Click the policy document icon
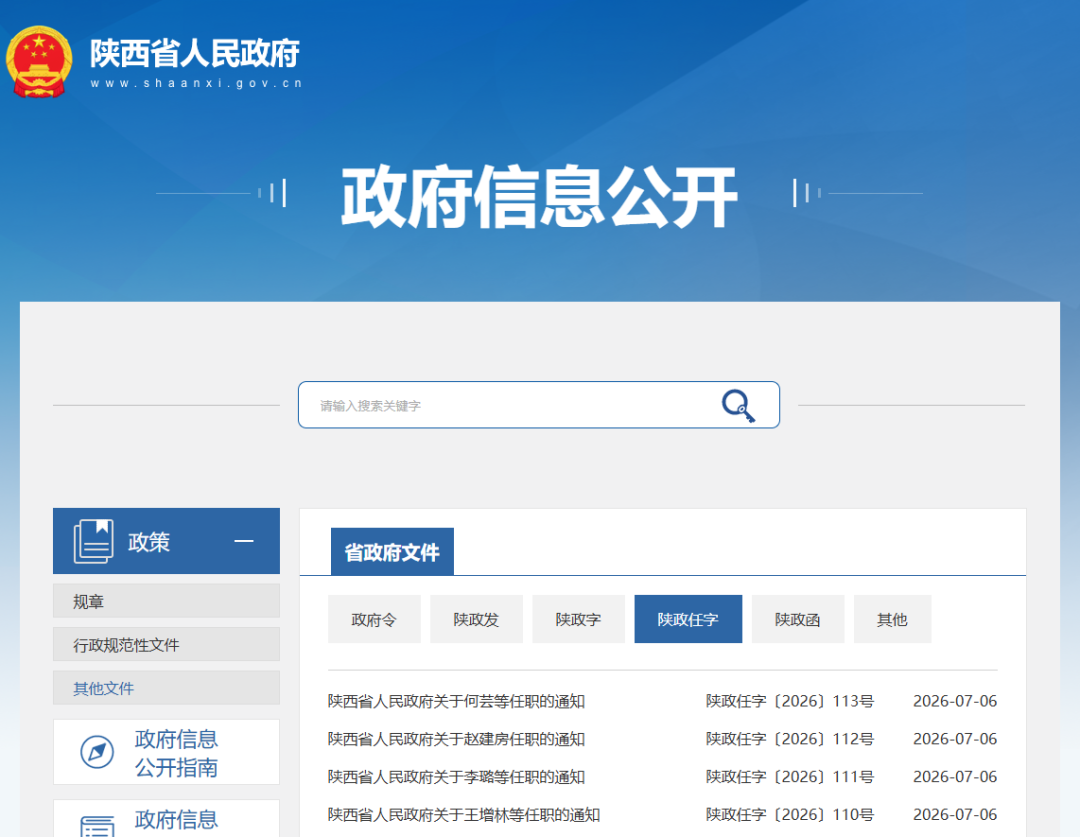This screenshot has width=1080, height=837. (x=93, y=541)
